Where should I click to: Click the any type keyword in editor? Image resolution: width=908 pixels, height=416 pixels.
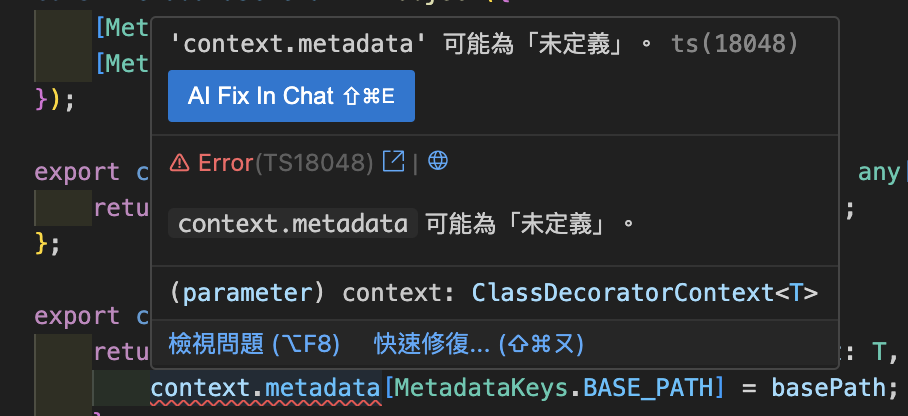879,172
